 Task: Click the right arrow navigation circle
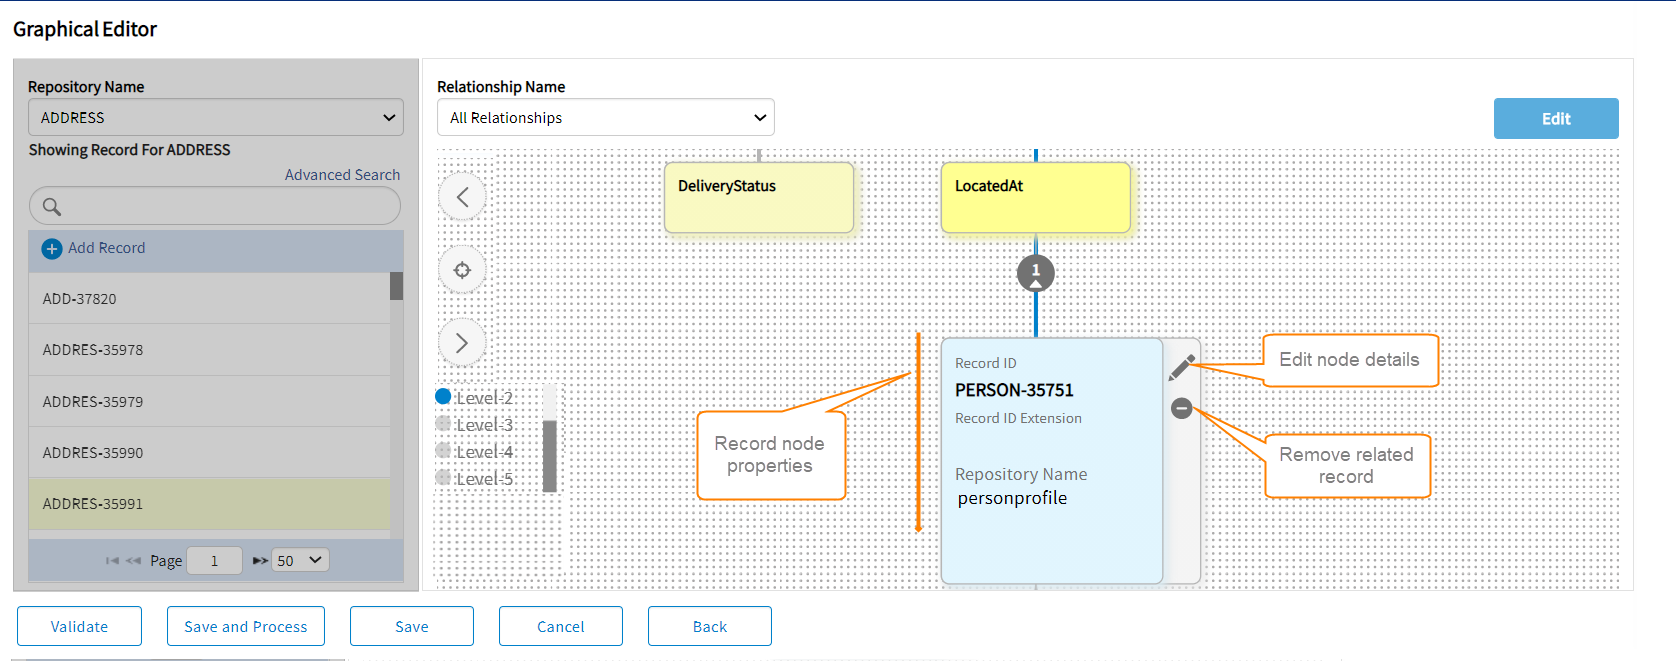[462, 343]
